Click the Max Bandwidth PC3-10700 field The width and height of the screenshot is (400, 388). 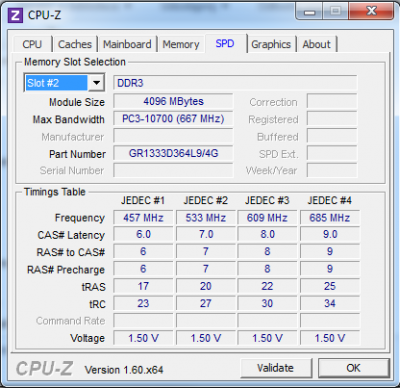click(x=173, y=119)
